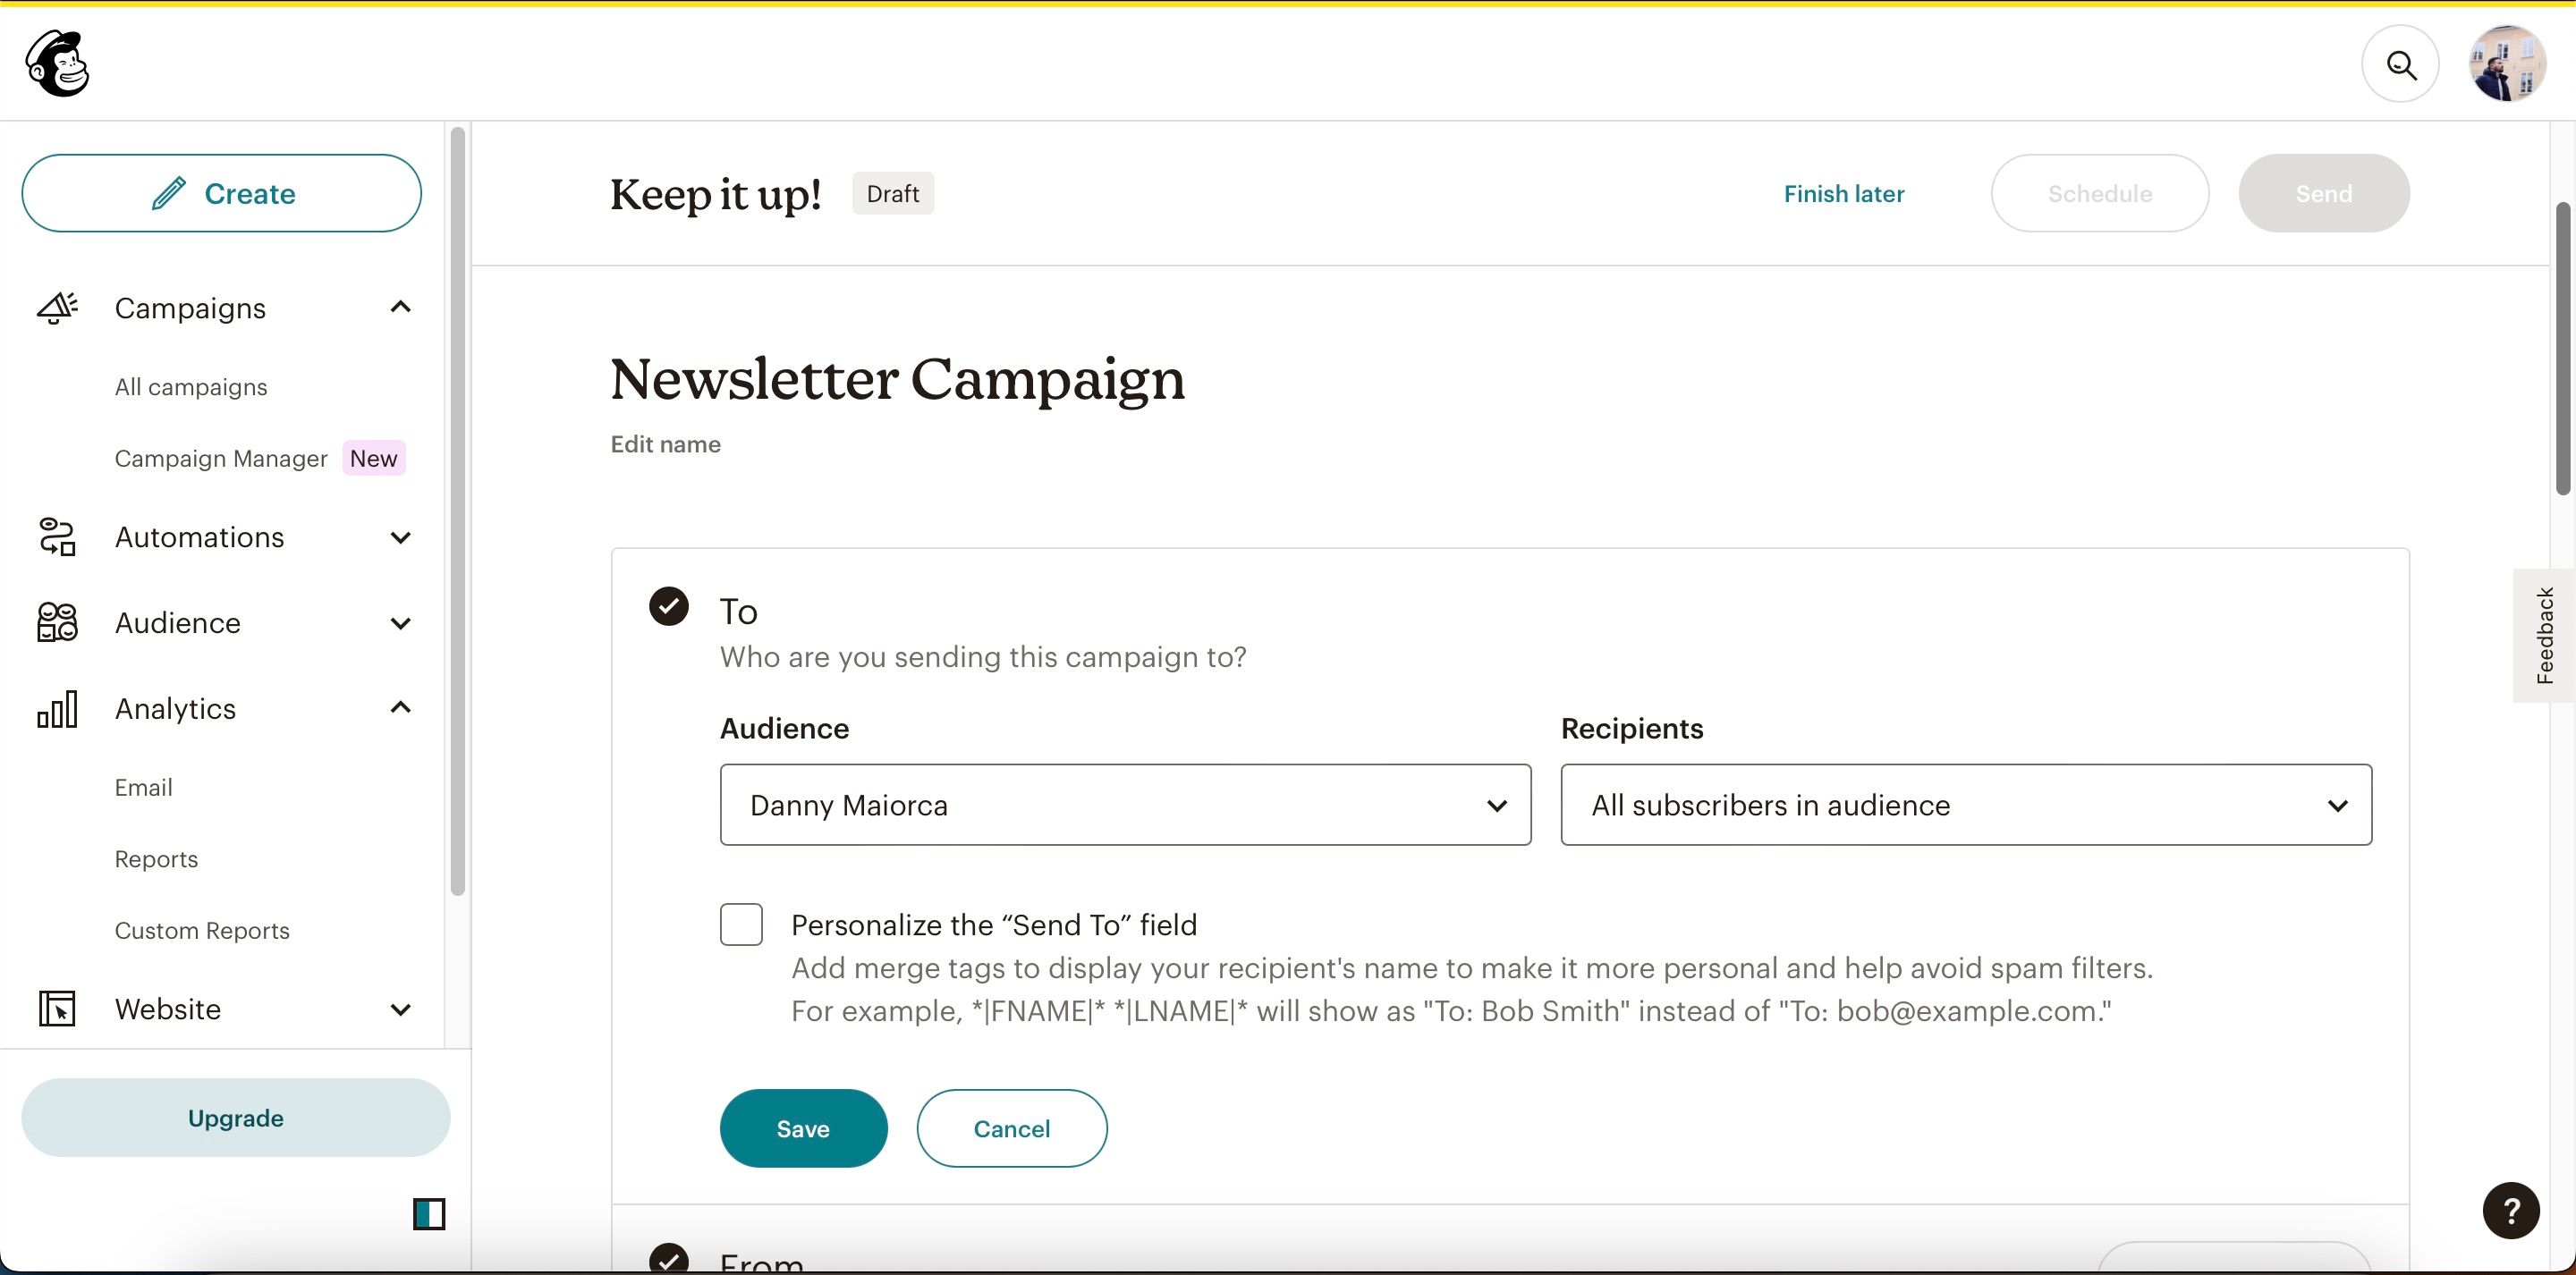Click Edit name below Newsletter Campaign
2576x1275 pixels.
click(665, 444)
